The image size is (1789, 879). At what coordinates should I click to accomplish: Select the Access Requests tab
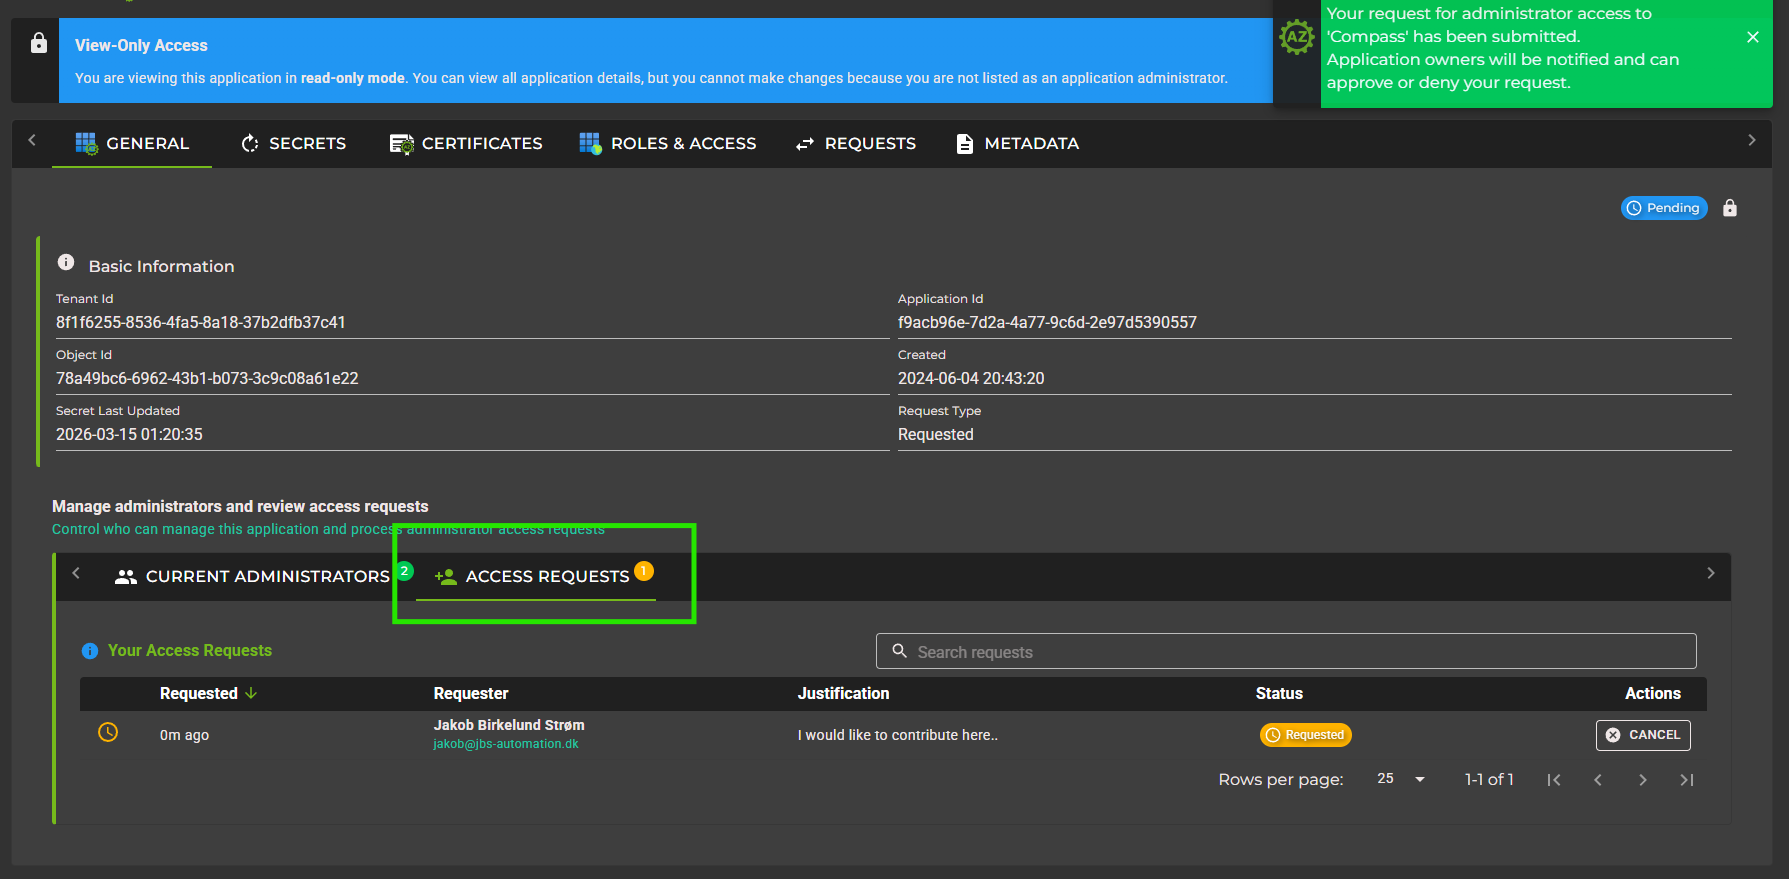[536, 576]
